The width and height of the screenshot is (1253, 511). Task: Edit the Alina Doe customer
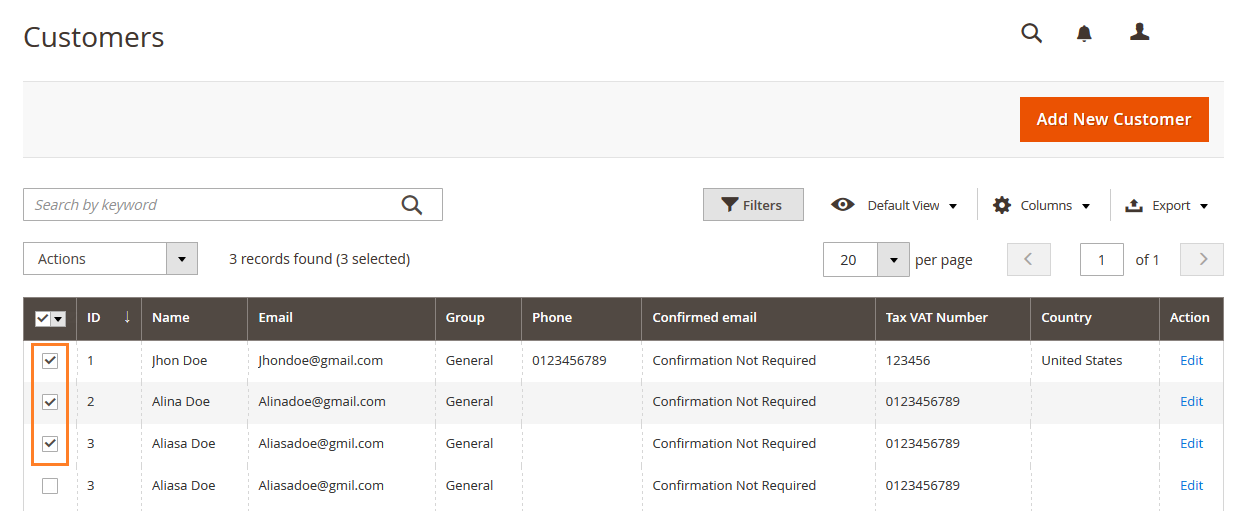point(1191,402)
